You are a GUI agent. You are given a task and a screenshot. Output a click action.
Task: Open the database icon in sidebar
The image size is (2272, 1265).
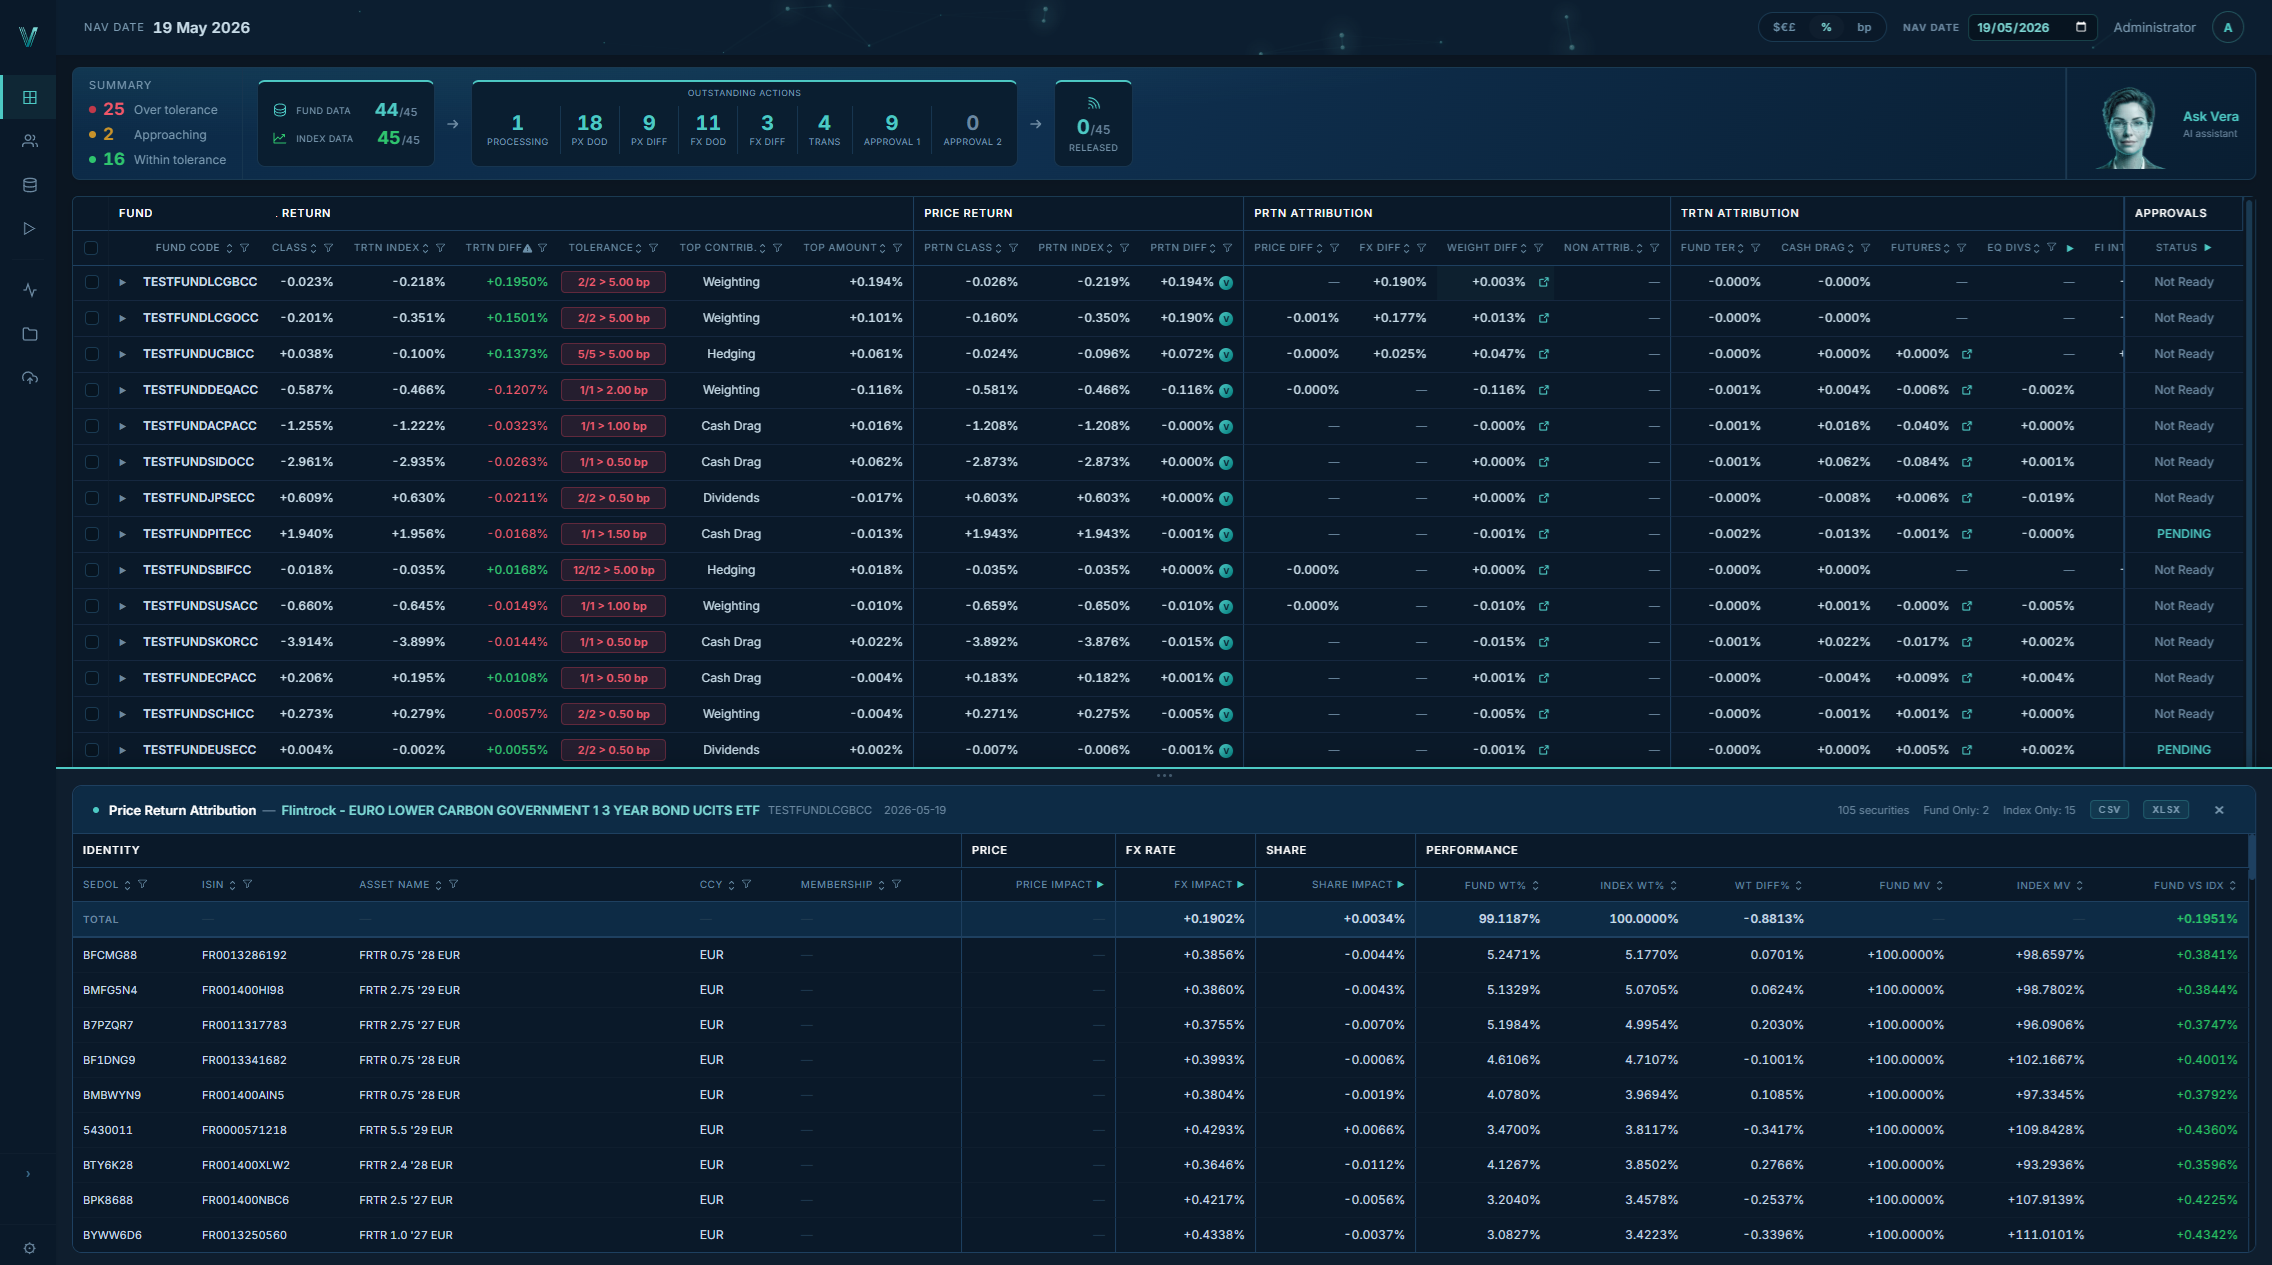(x=30, y=185)
